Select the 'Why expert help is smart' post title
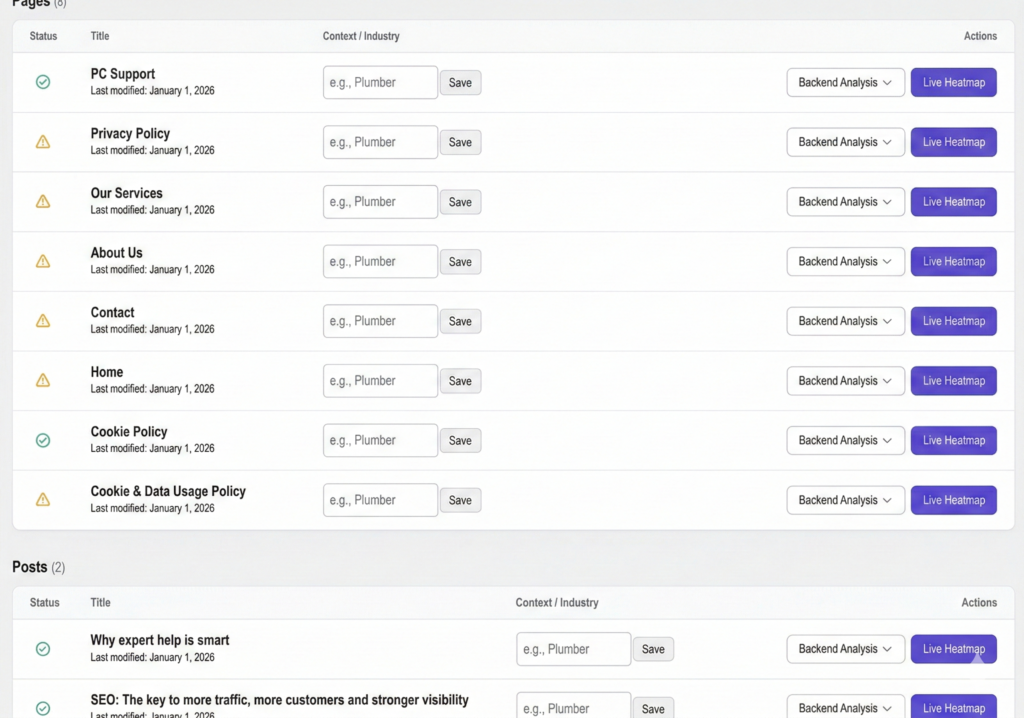Viewport: 1024px width, 718px height. click(158, 640)
